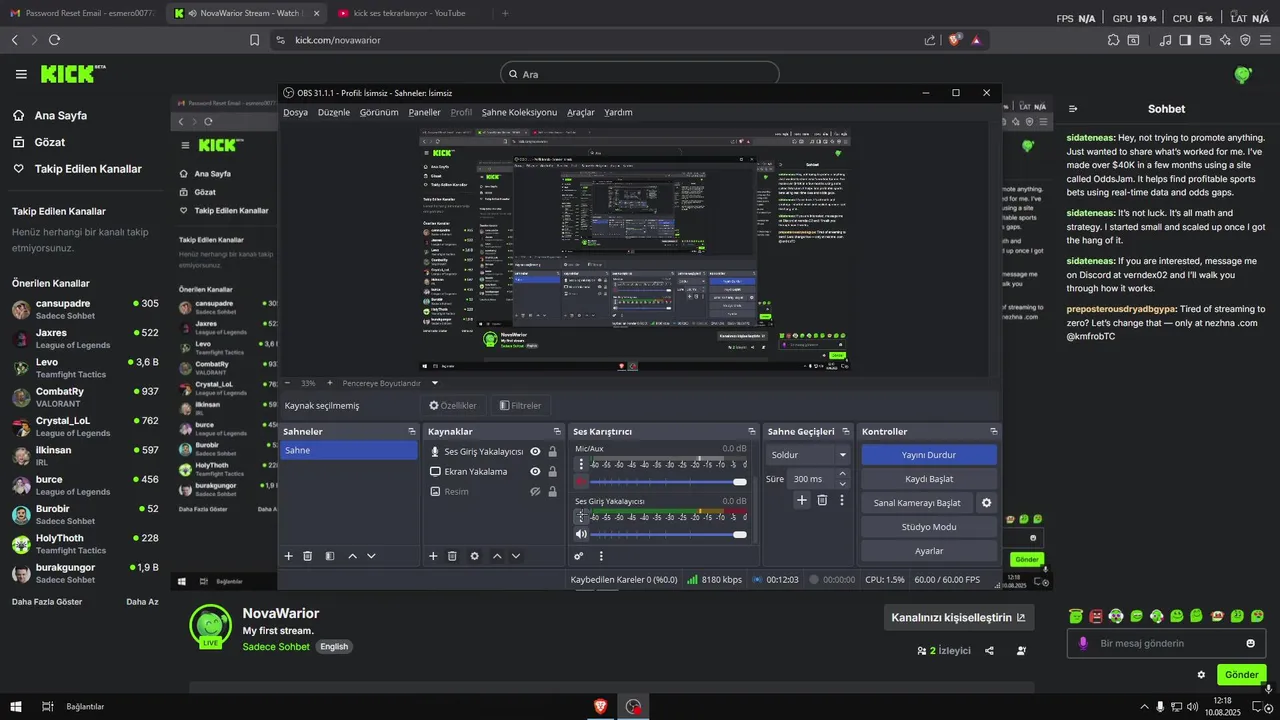This screenshot has width=1280, height=720.
Task: Click trash icon in Sahneler panel
Action: pos(308,556)
